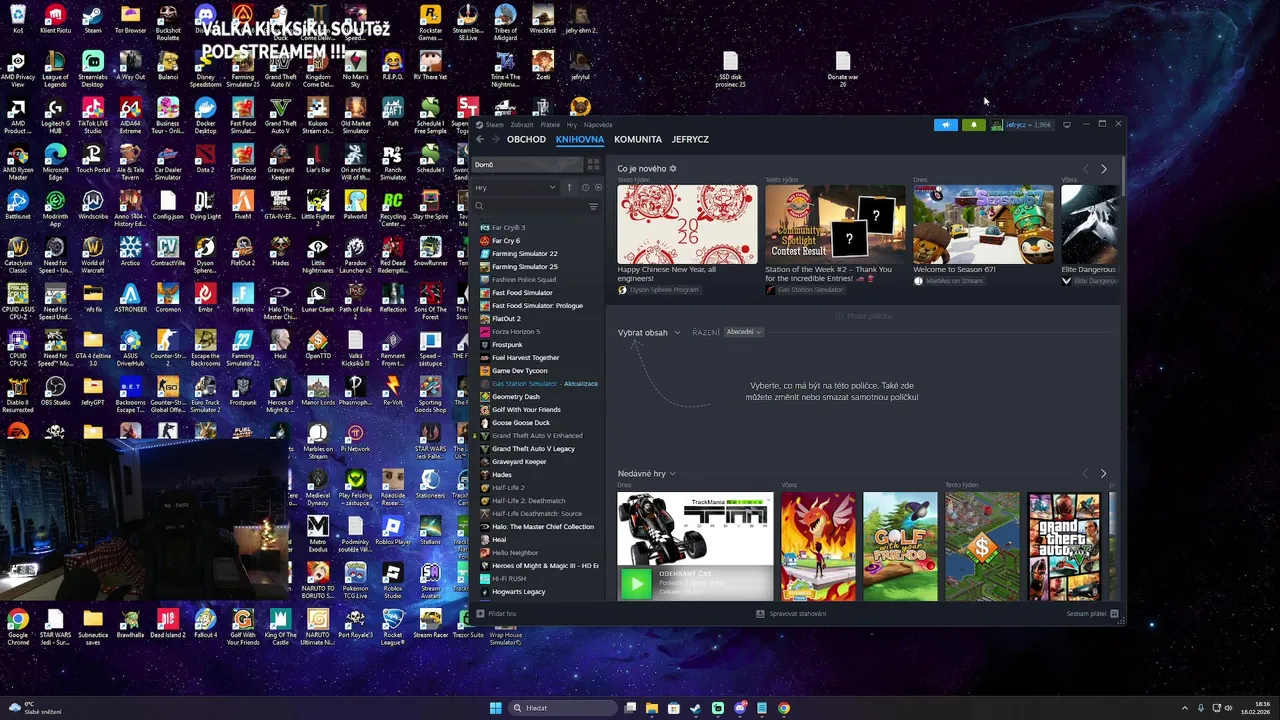The width and height of the screenshot is (1280, 720).
Task: Open Rocket League desktop shortcut
Action: [x=393, y=626]
